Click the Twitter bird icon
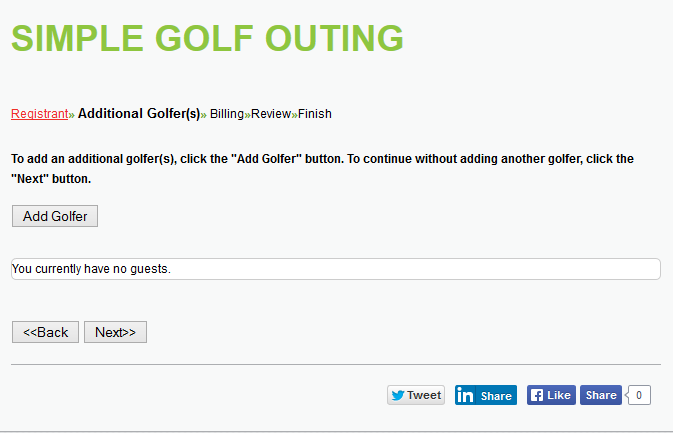The image size is (673, 433). 397,395
